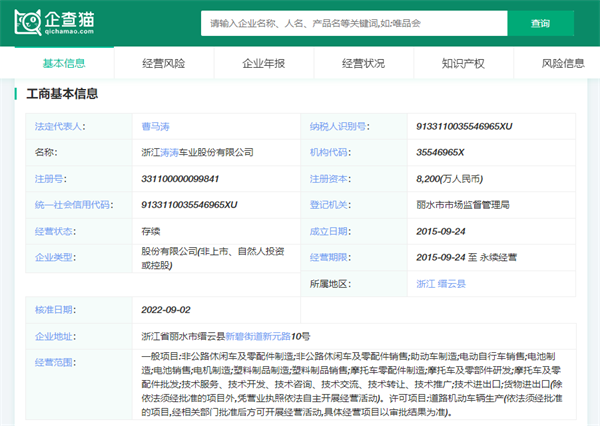Click the 纳税人识别号 label
Screen dimensions: 600x426
340,126
